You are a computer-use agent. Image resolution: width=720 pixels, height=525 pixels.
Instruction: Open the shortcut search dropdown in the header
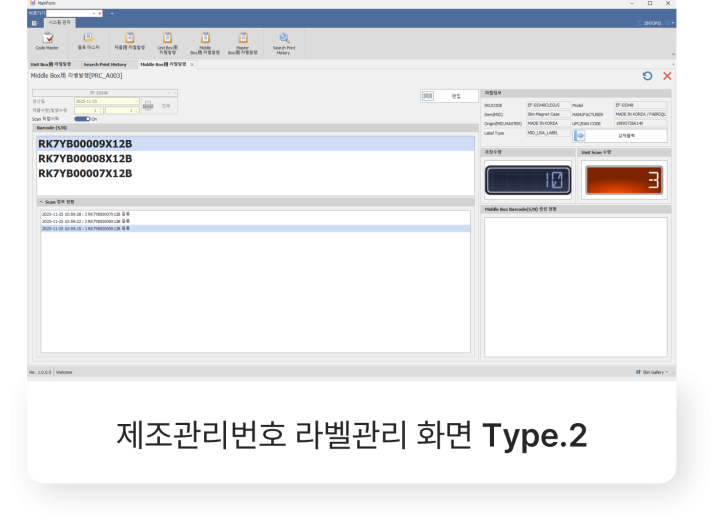[x=94, y=13]
